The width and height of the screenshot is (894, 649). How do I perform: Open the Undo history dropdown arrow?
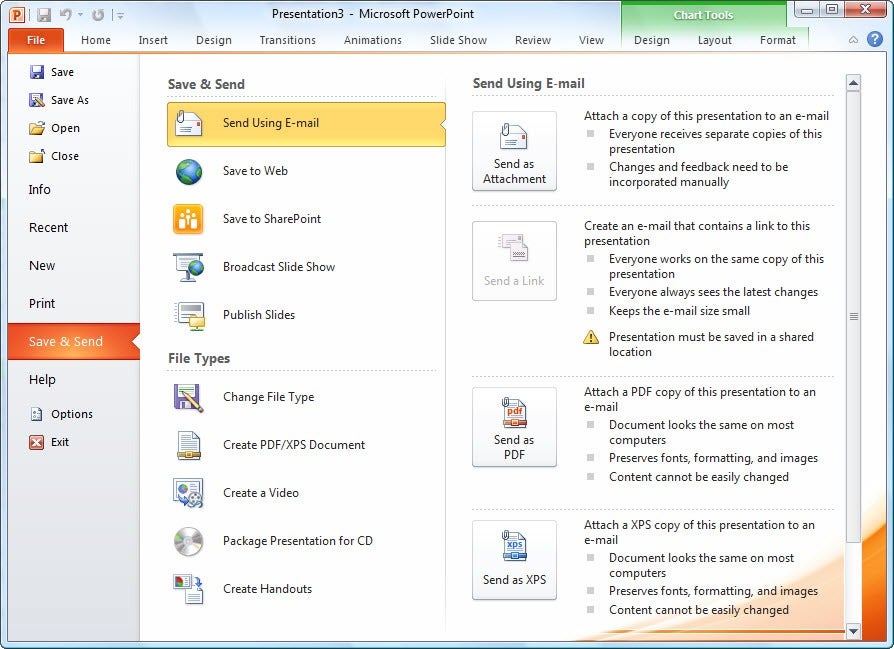coord(80,15)
